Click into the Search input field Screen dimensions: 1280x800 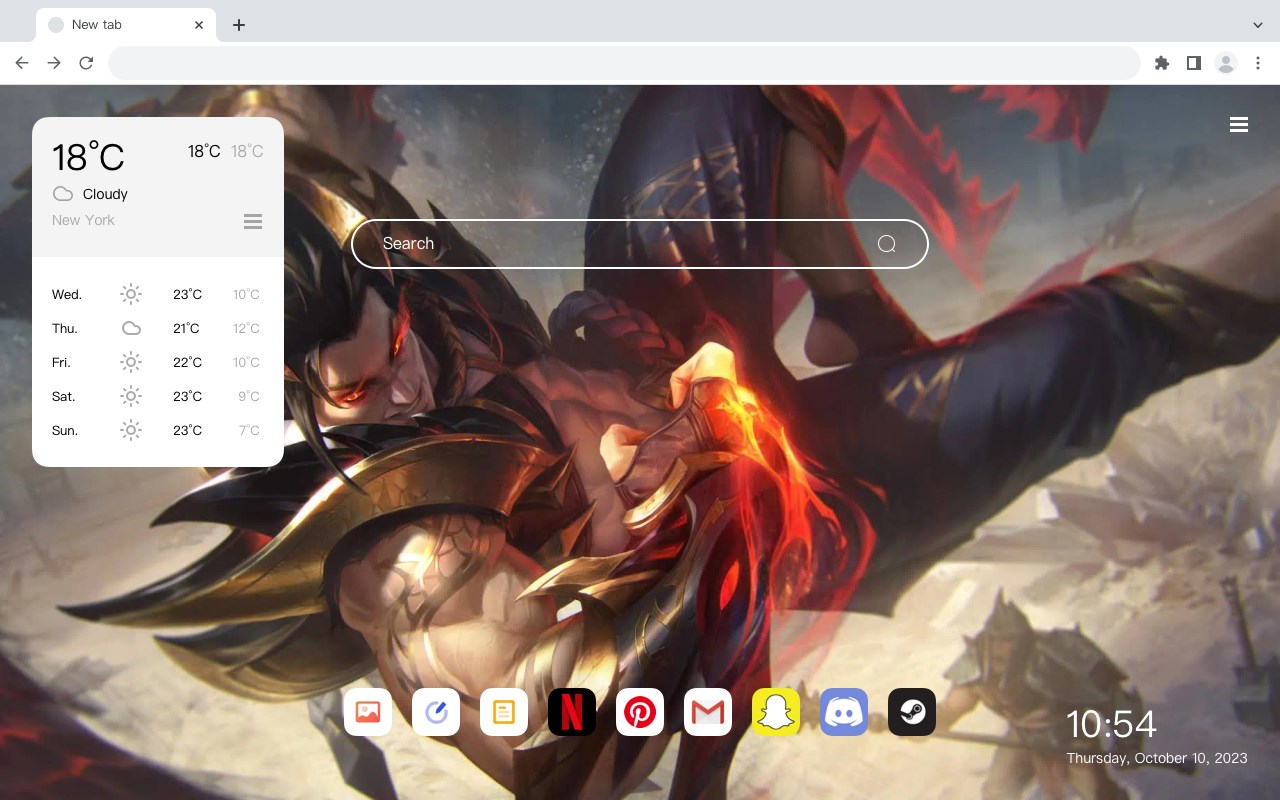[x=640, y=244]
